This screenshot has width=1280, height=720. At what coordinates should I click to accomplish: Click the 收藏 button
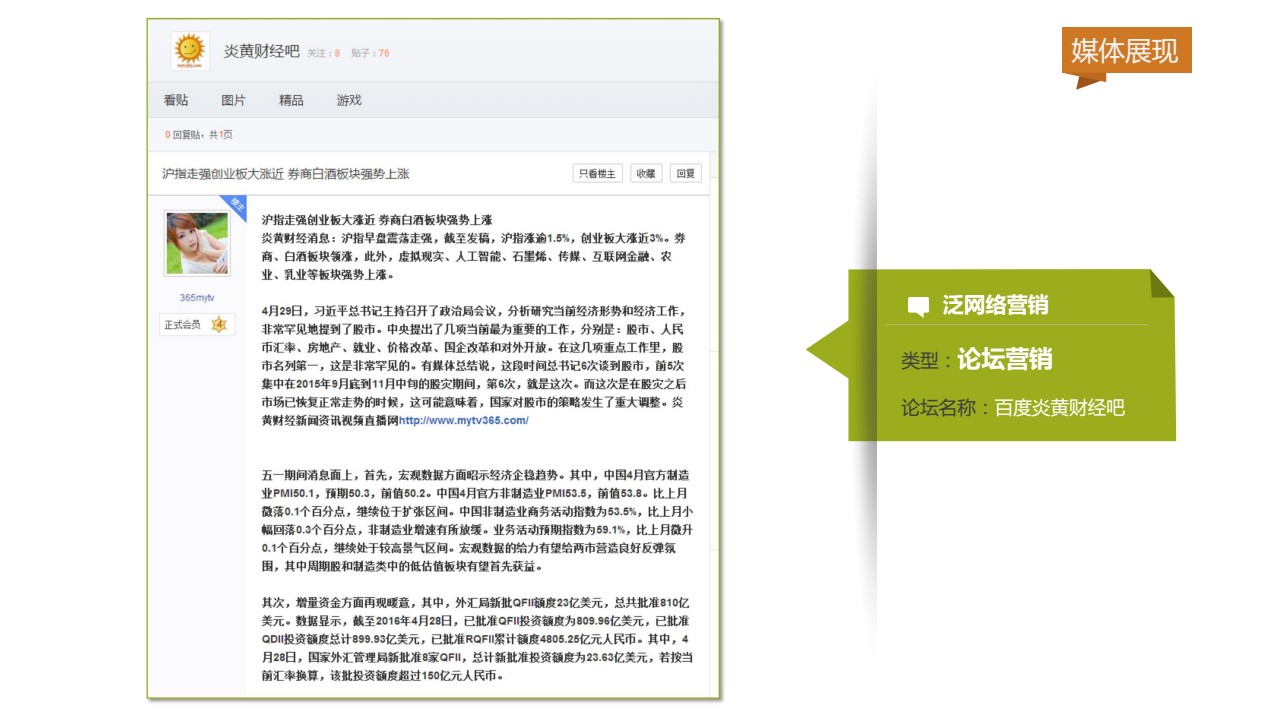tap(646, 173)
